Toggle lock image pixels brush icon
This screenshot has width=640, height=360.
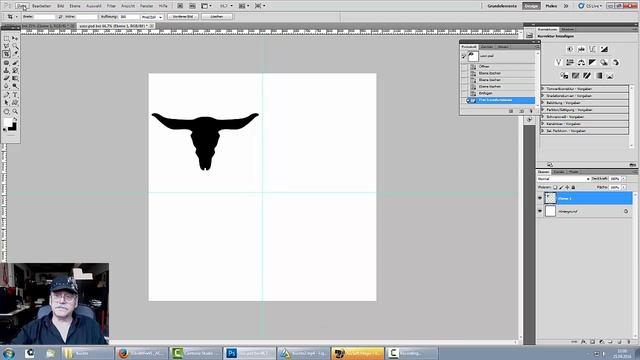[x=561, y=187]
